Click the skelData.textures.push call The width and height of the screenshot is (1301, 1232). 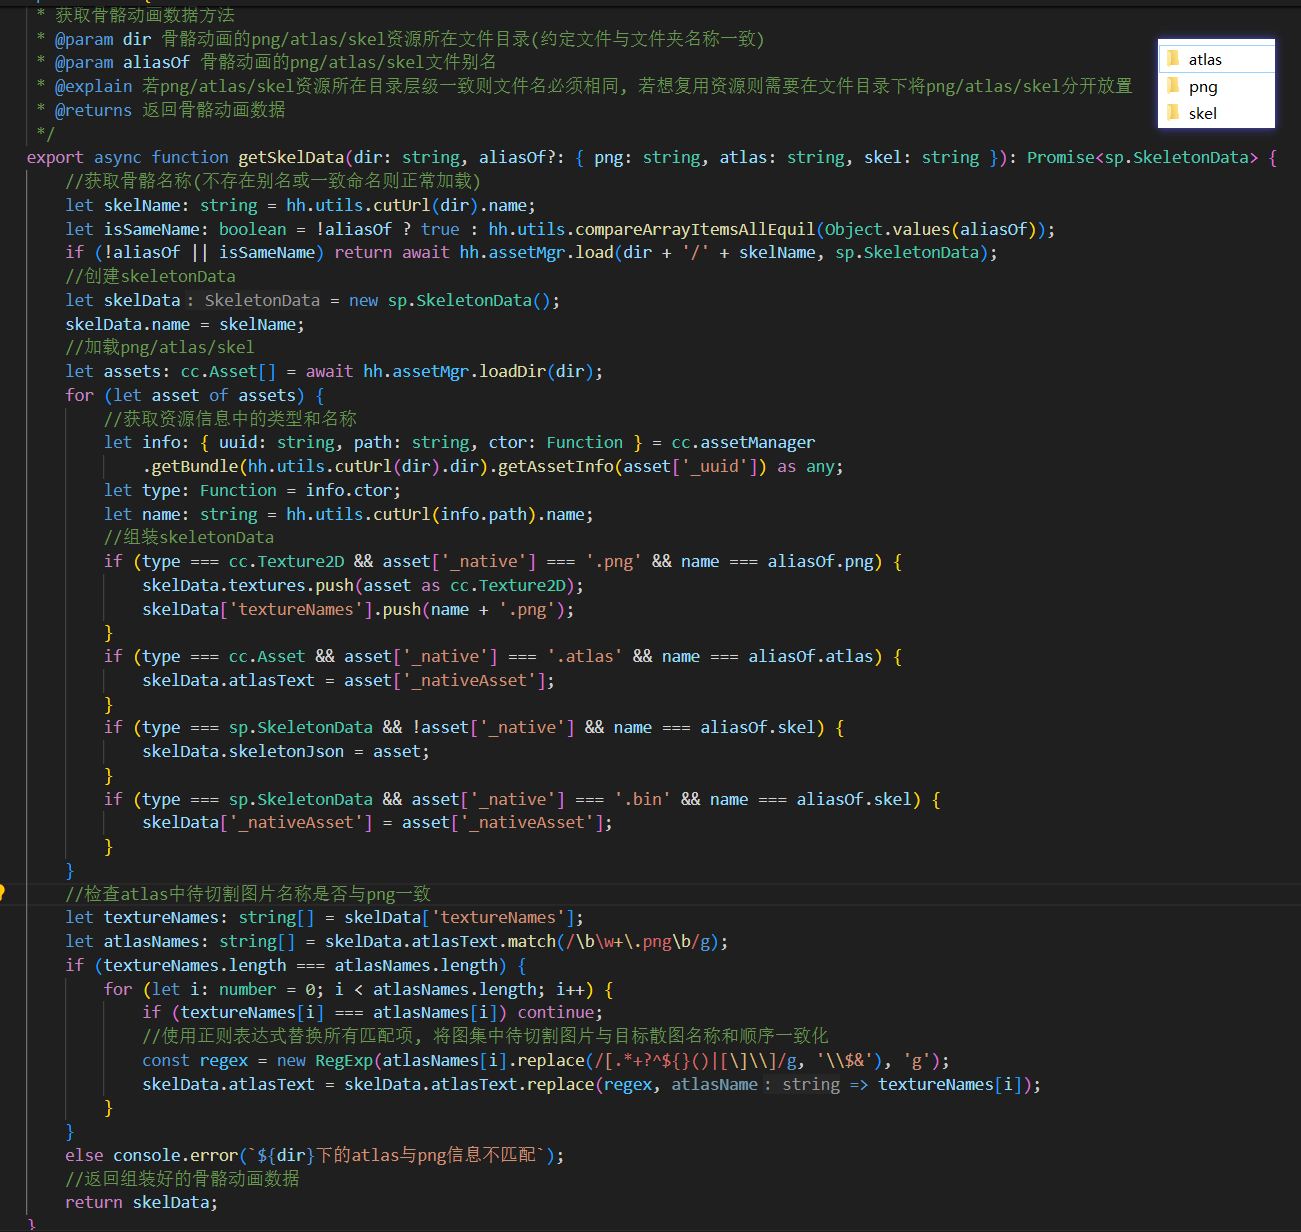[x=248, y=585]
